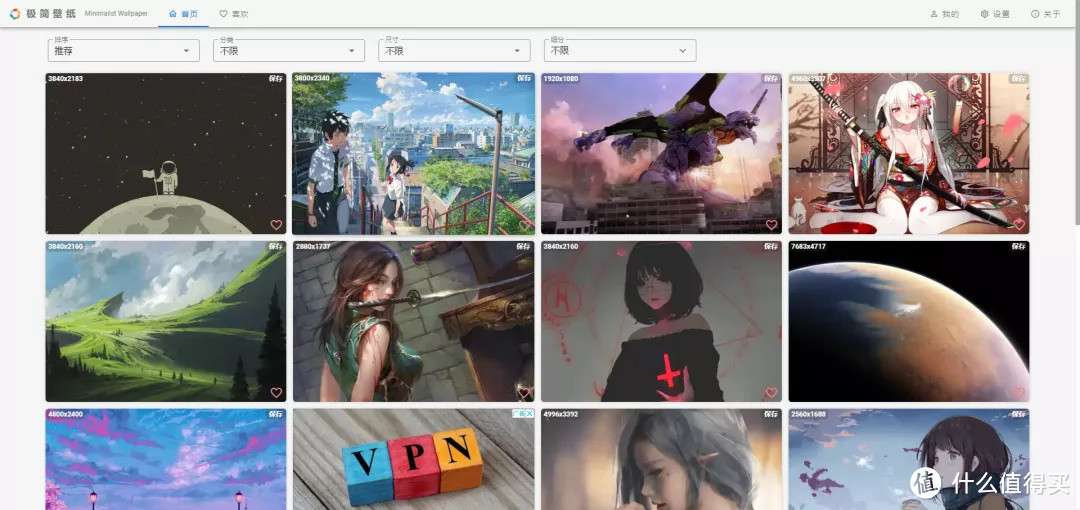Like the black-haired girl red cross wallpaper
The width and height of the screenshot is (1080, 510).
pos(771,393)
